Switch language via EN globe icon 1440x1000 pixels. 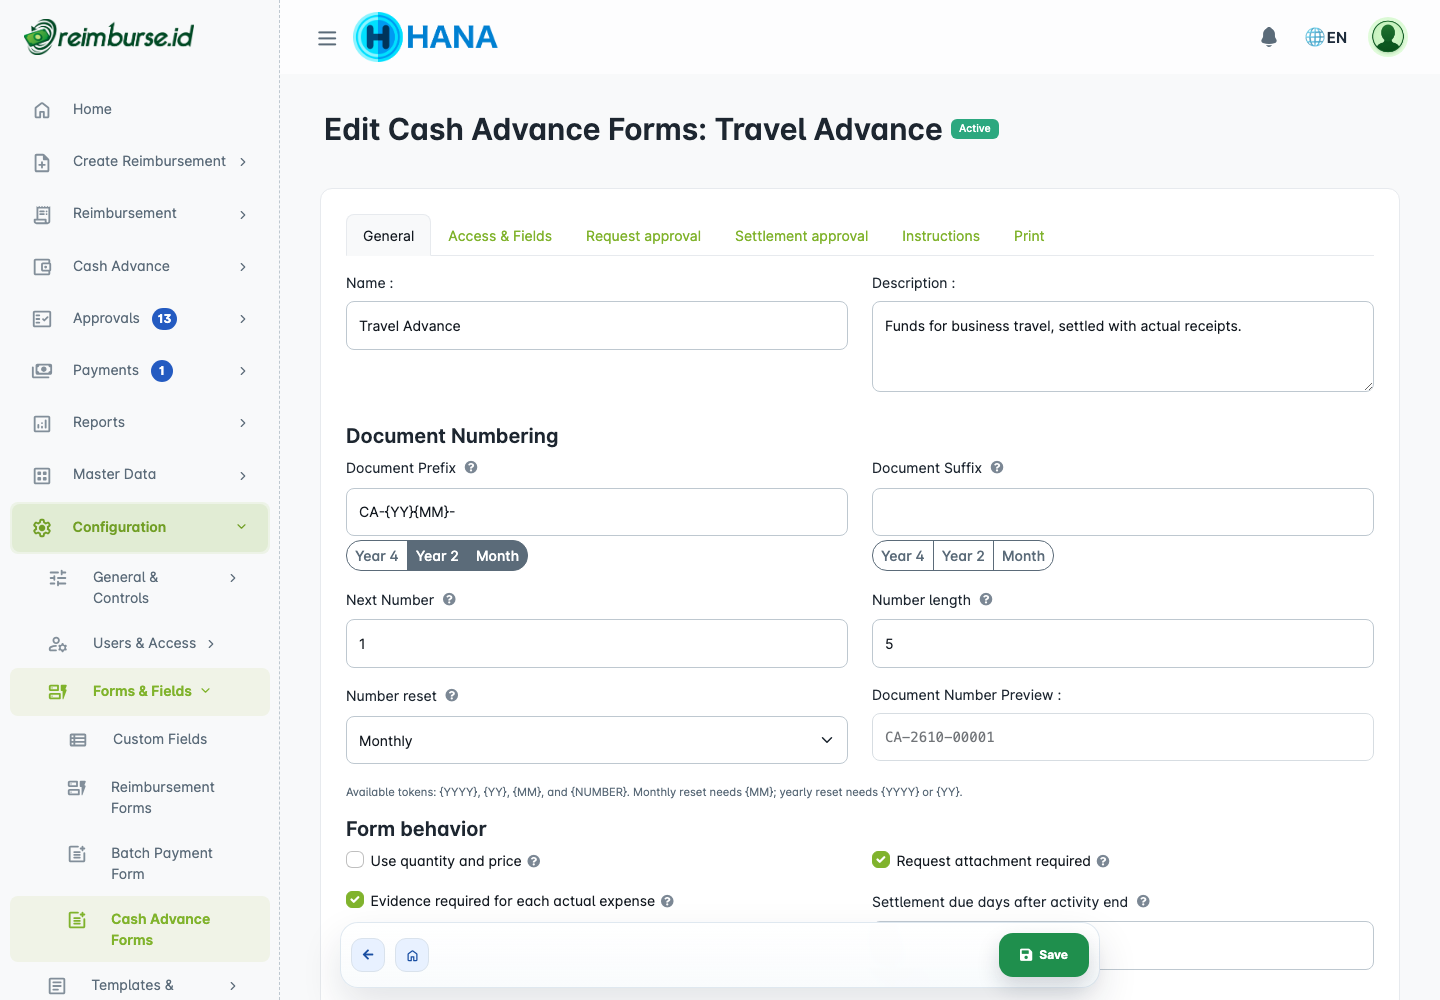point(1326,37)
